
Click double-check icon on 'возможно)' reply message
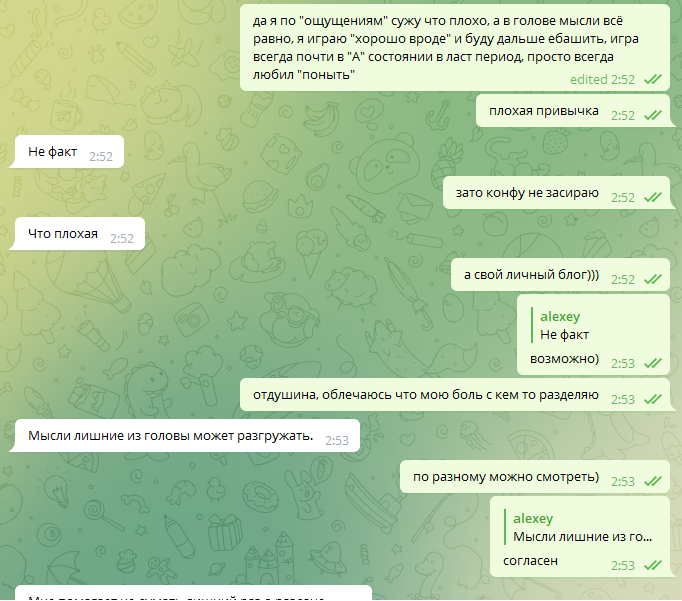(x=653, y=363)
